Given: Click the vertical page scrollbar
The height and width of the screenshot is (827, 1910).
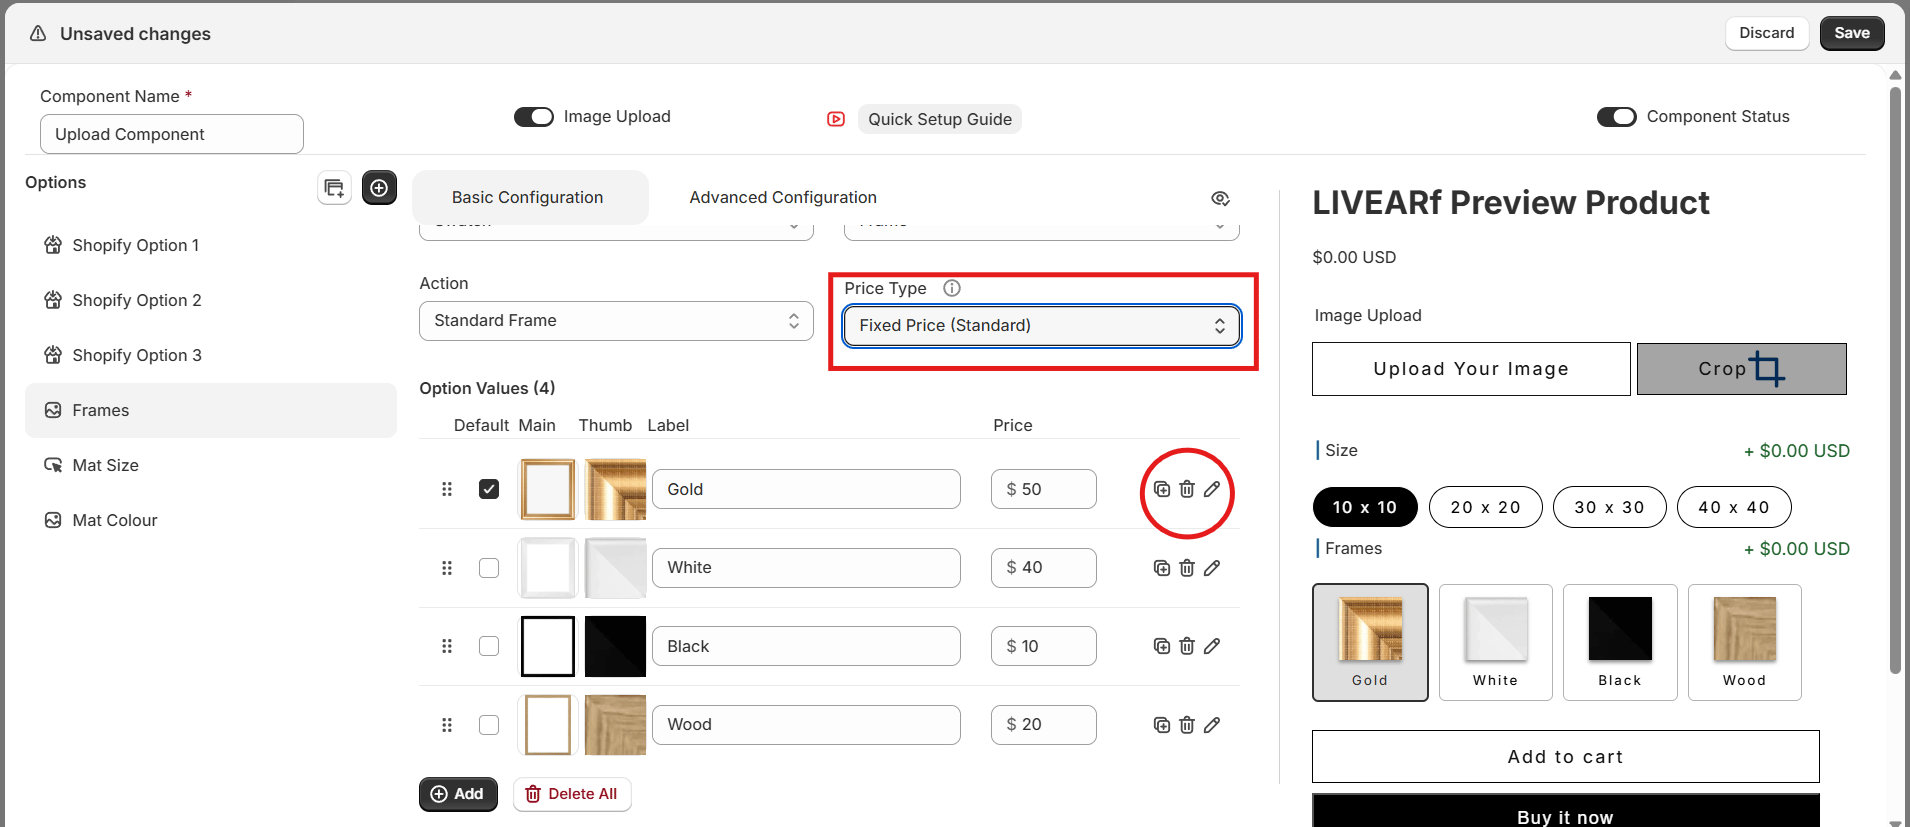Looking at the screenshot, I should tap(1895, 380).
